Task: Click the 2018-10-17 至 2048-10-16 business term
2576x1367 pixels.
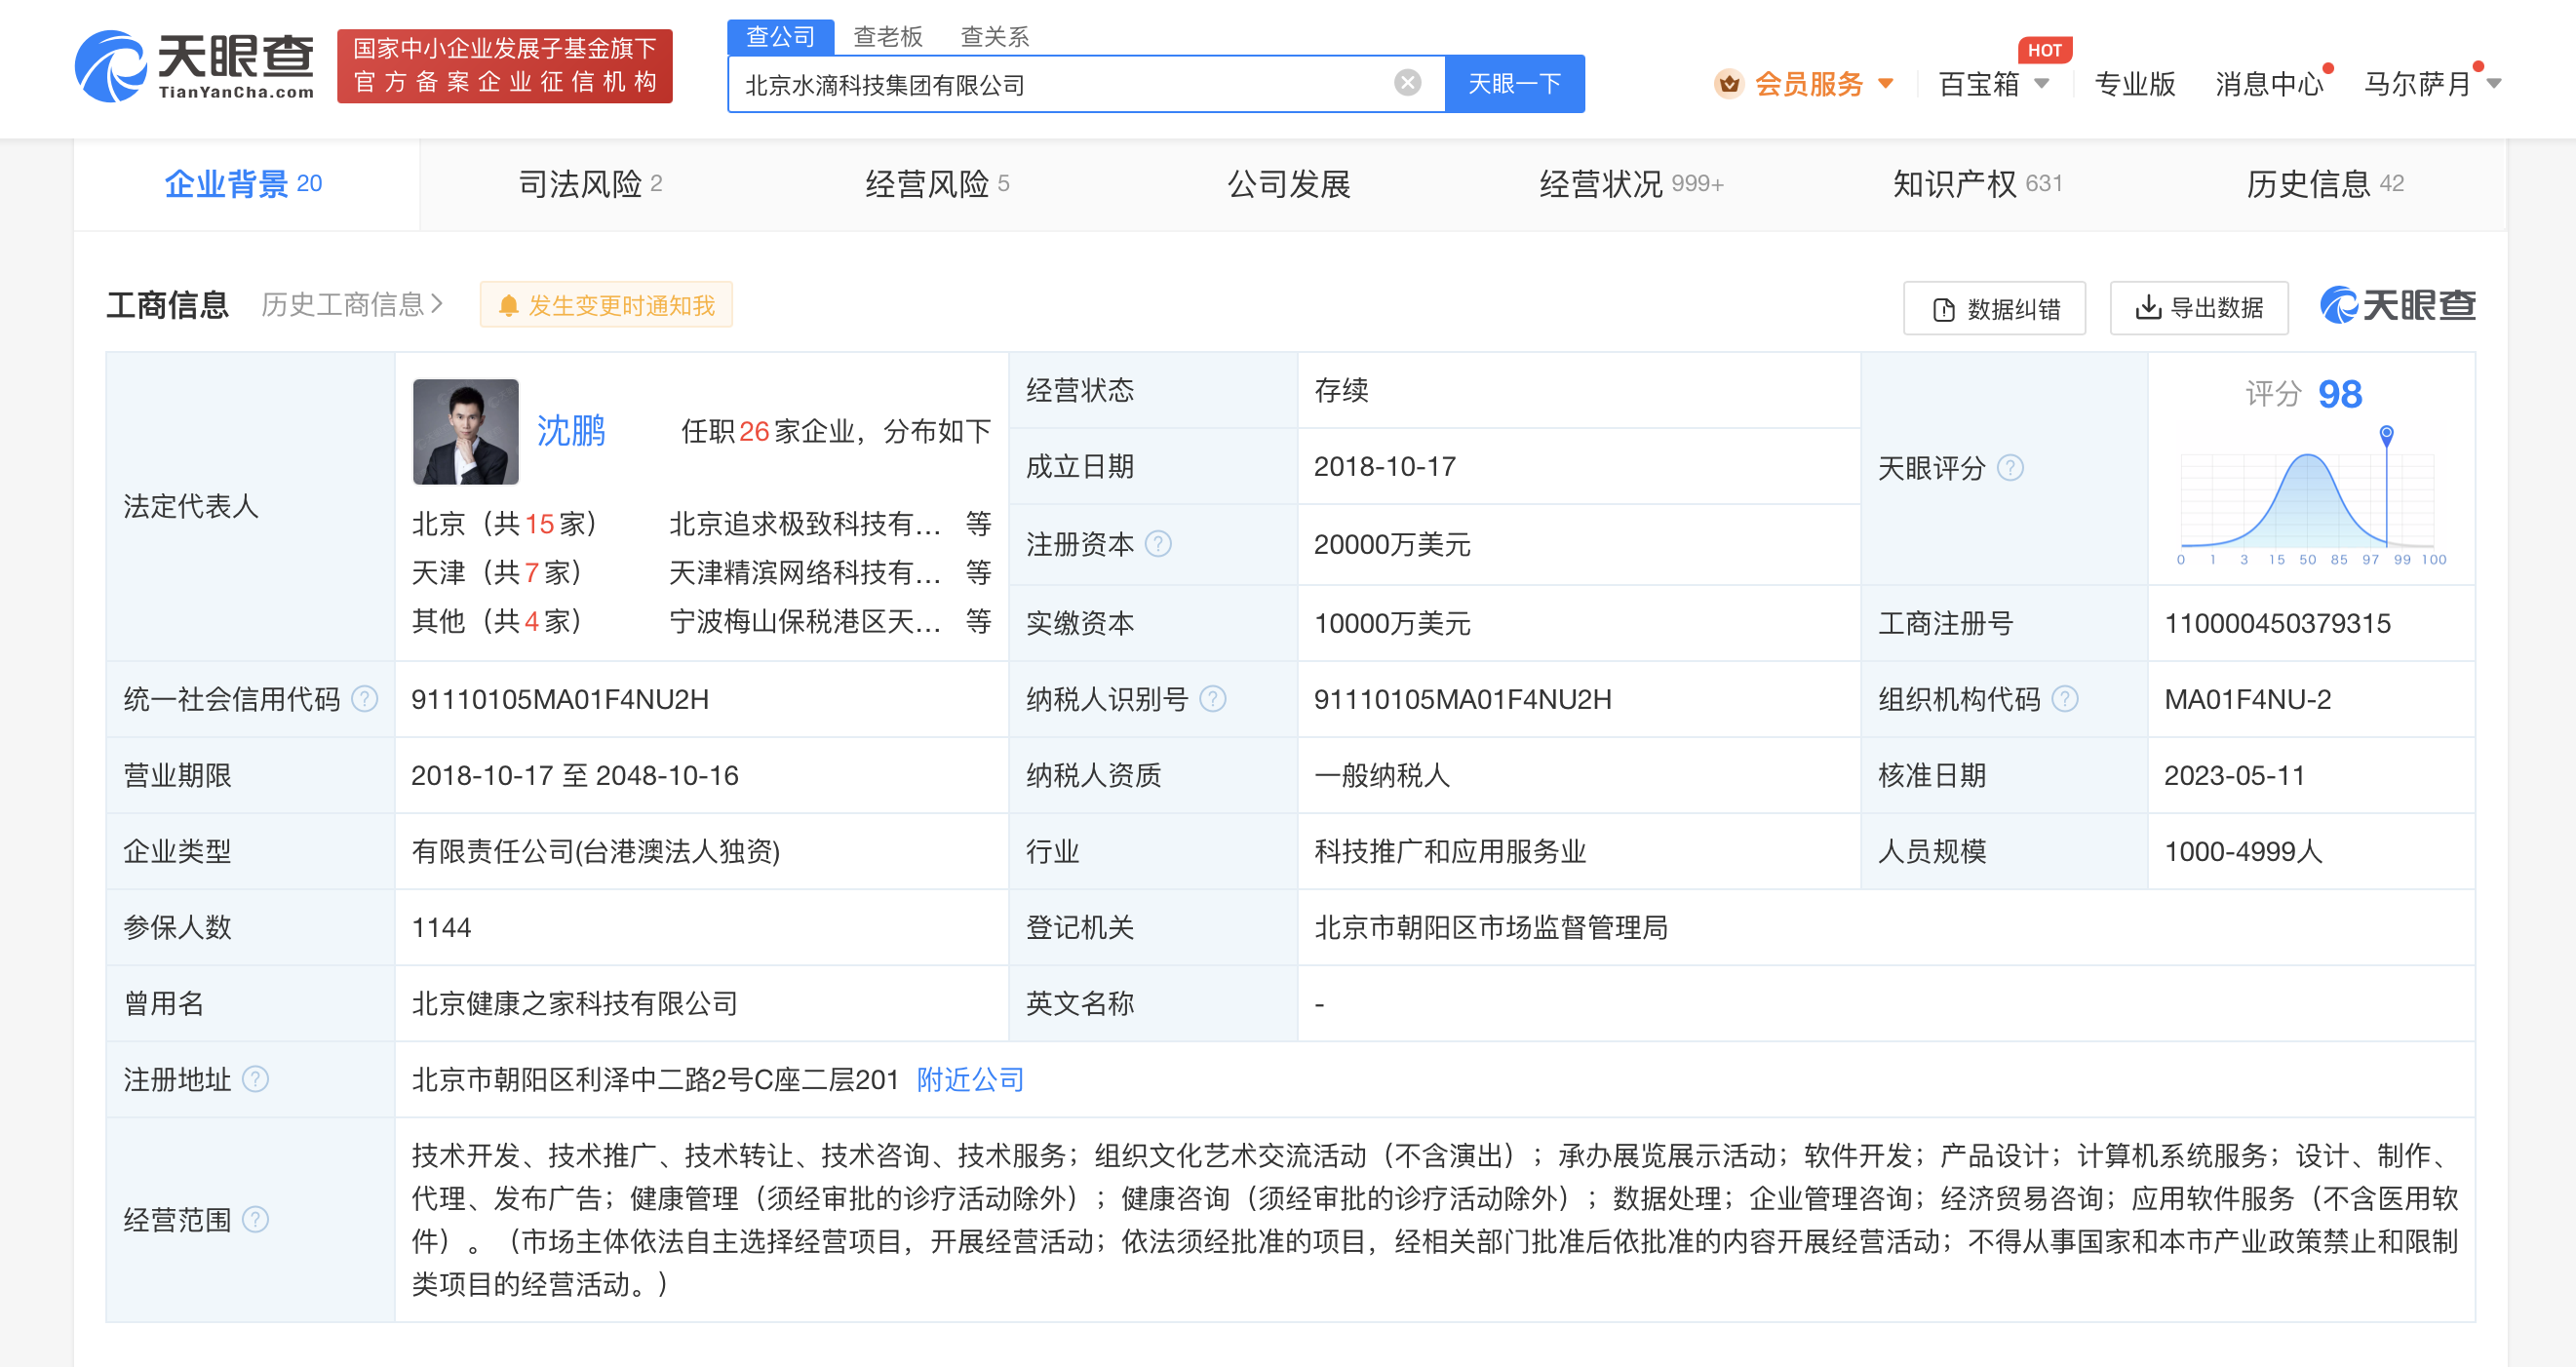Action: pyautogui.click(x=575, y=775)
